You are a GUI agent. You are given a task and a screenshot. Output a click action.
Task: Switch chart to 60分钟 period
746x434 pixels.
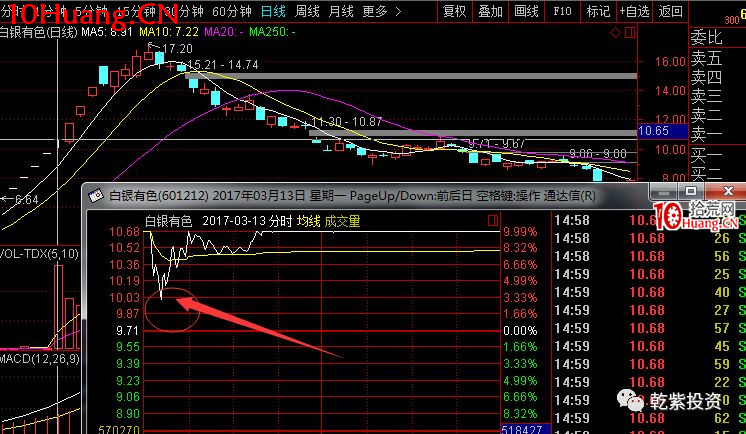232,11
